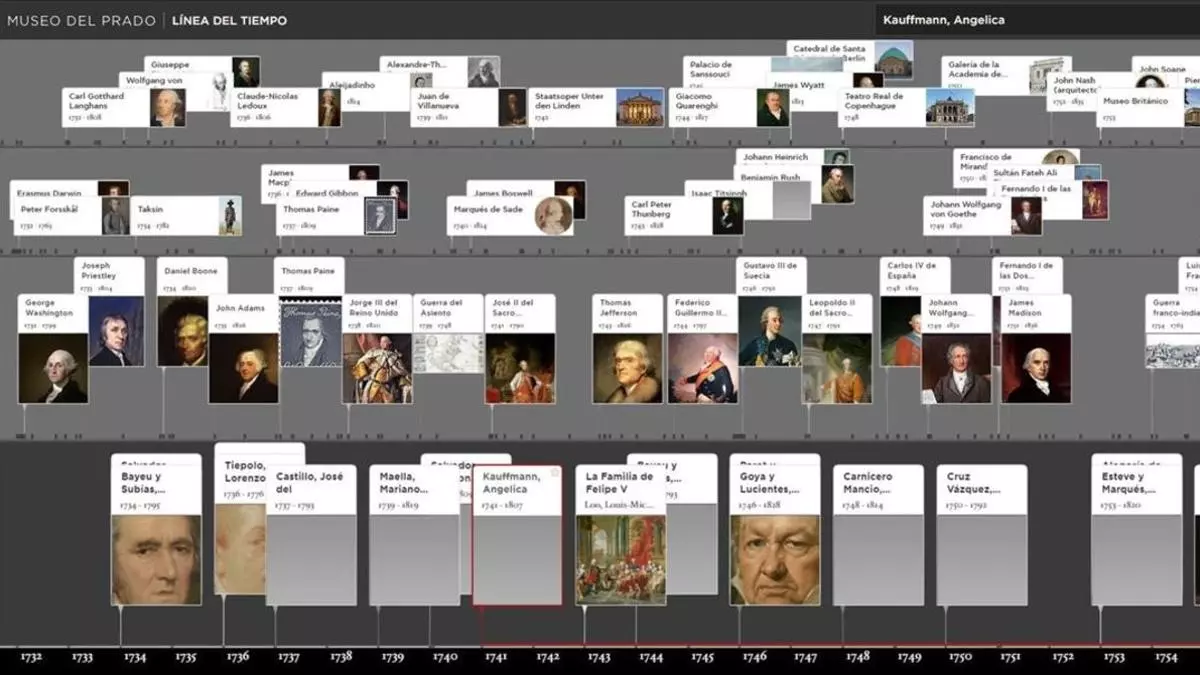This screenshot has width=1200, height=675.
Task: Click the Museo del Prado logo
Action: pyautogui.click(x=81, y=20)
